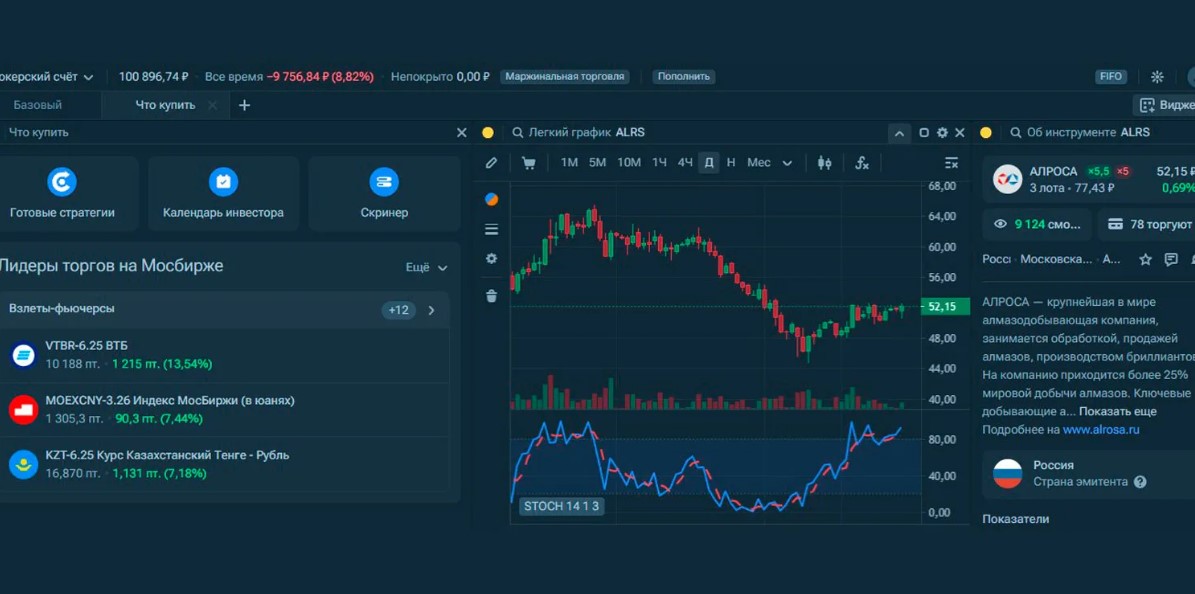Image resolution: width=1195 pixels, height=594 pixels.
Task: Expand the Взлеты-фьючерсы list chevron
Action: tap(431, 310)
